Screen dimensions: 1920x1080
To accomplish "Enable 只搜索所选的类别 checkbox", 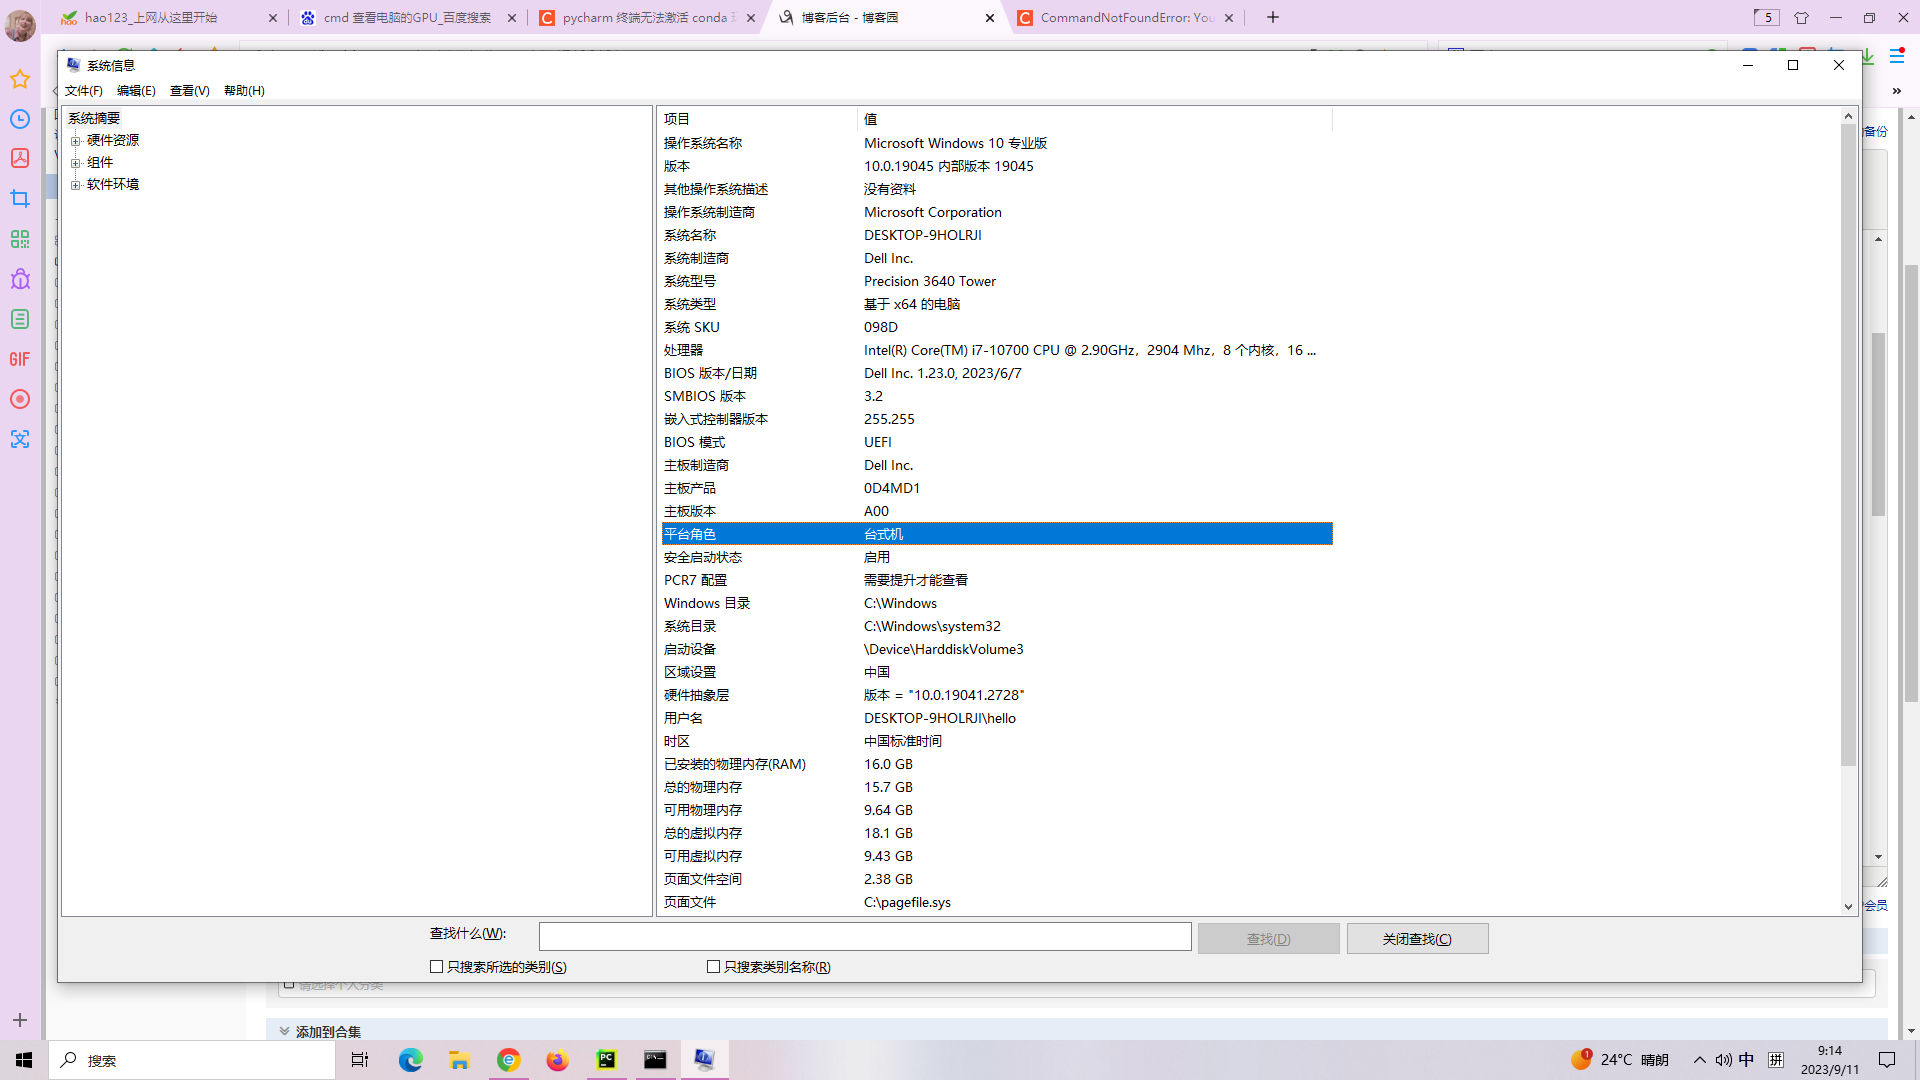I will click(x=436, y=967).
